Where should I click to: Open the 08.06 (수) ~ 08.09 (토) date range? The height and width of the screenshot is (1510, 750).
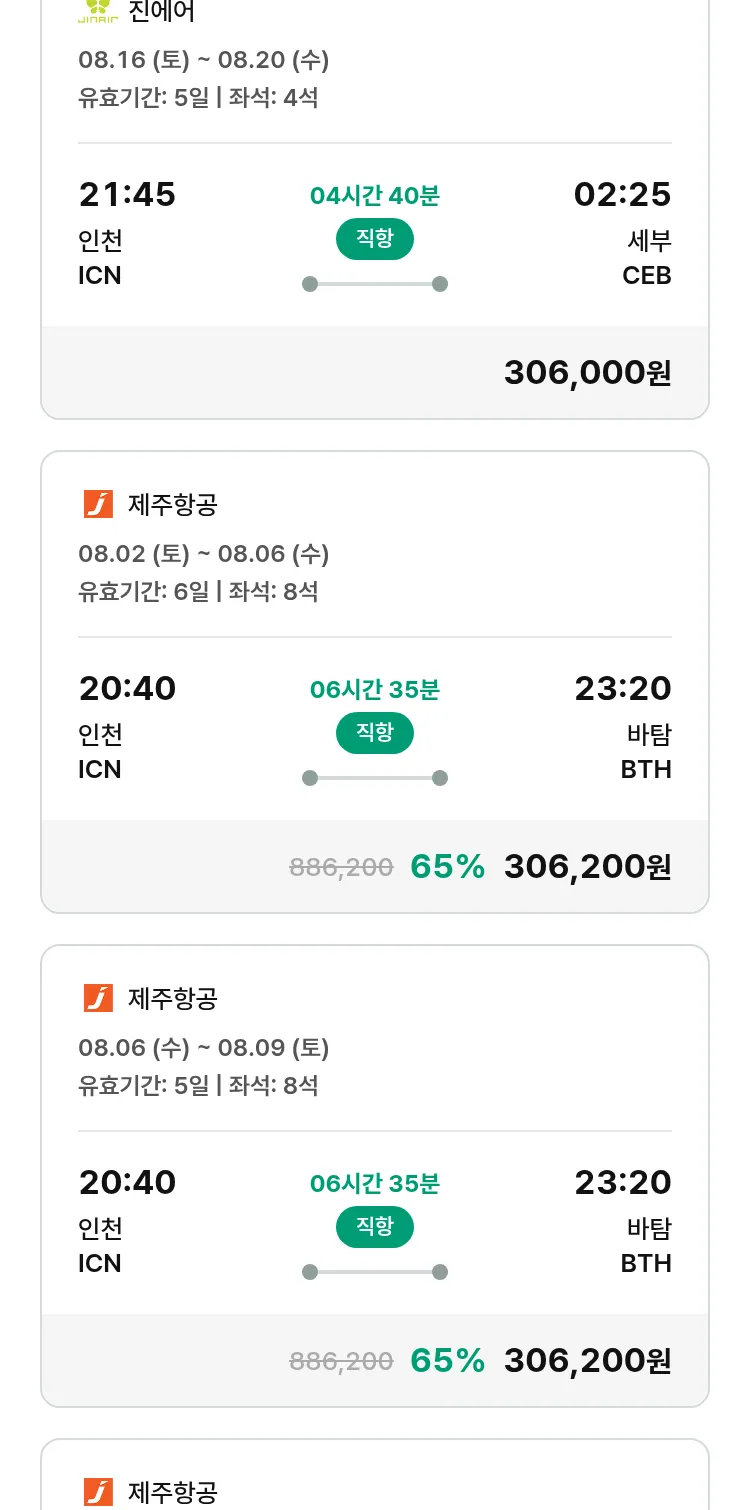click(204, 1048)
